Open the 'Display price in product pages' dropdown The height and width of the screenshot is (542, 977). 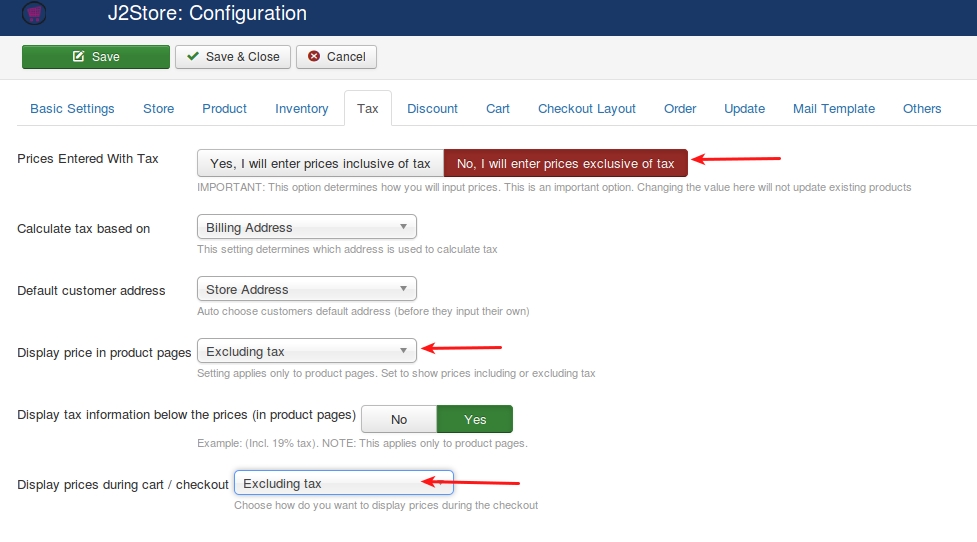(x=307, y=351)
